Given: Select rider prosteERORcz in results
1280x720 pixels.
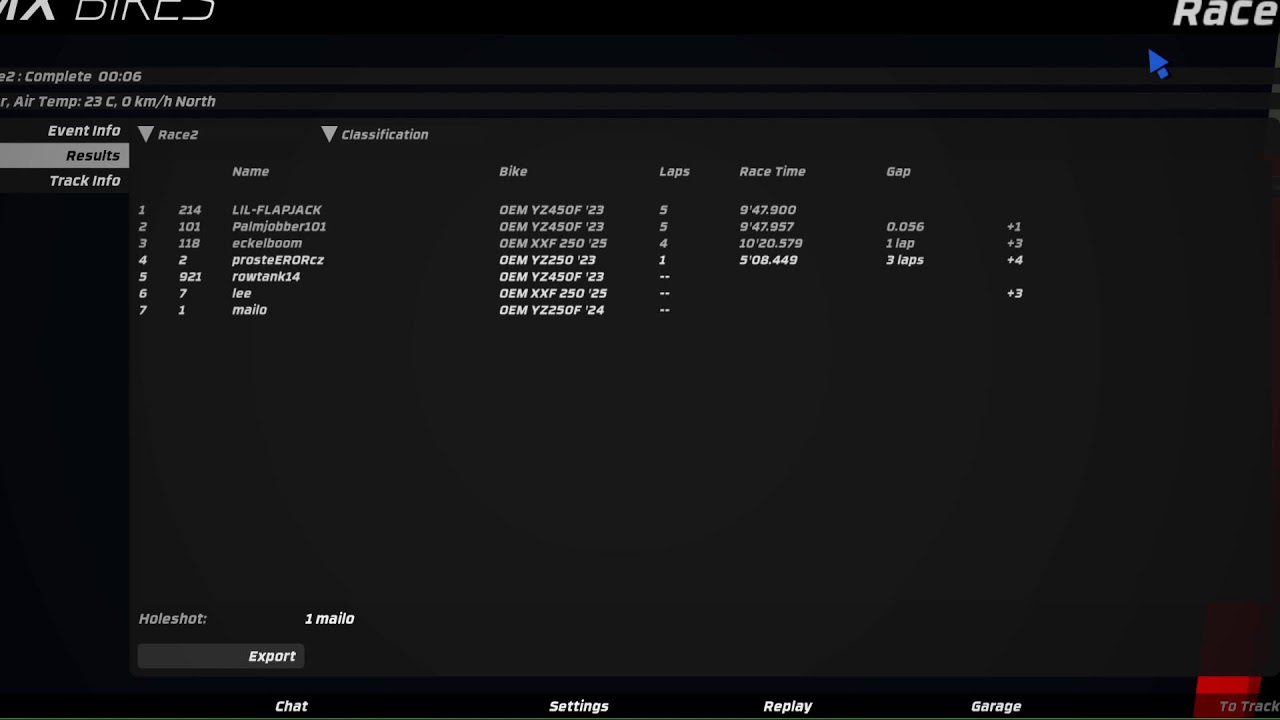Looking at the screenshot, I should tap(278, 260).
